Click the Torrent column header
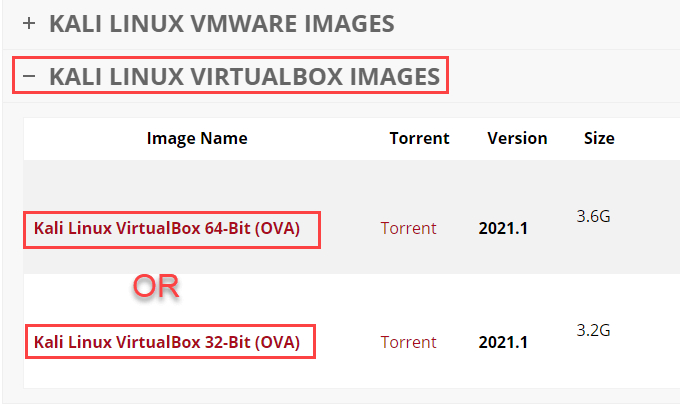This screenshot has width=680, height=404. (x=419, y=138)
